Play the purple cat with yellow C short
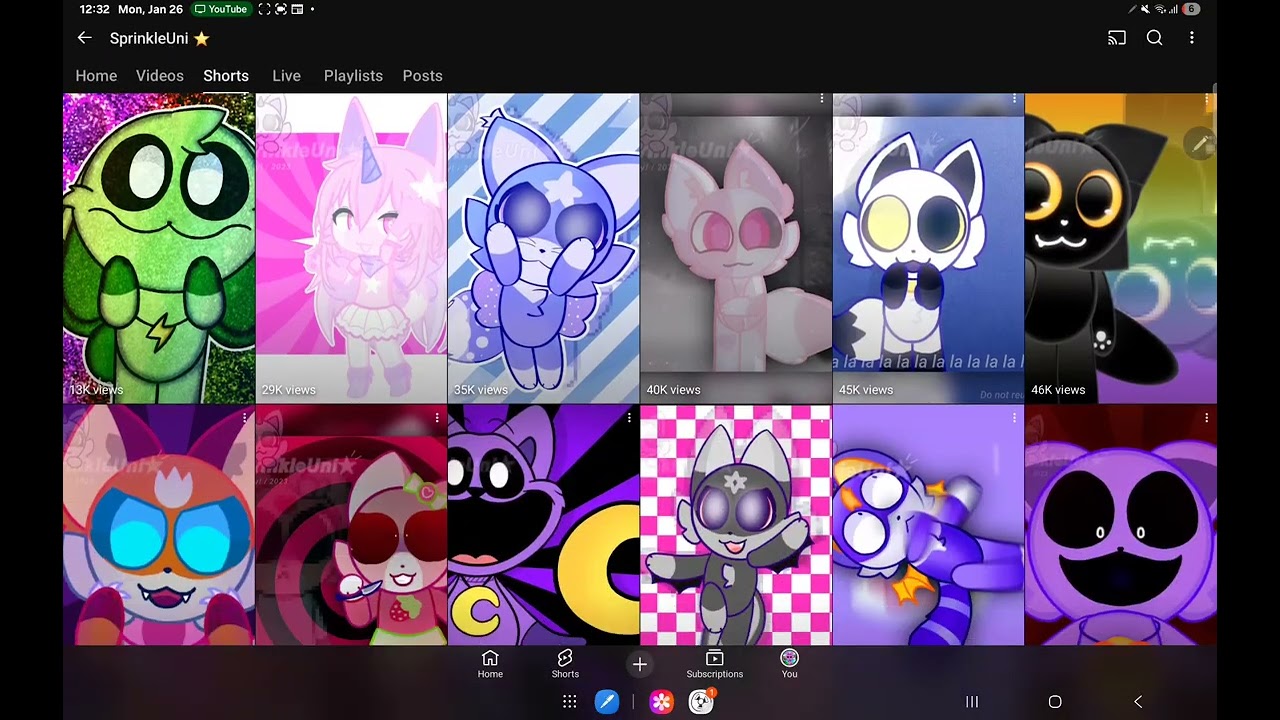Viewport: 1280px width, 720px height. point(543,525)
